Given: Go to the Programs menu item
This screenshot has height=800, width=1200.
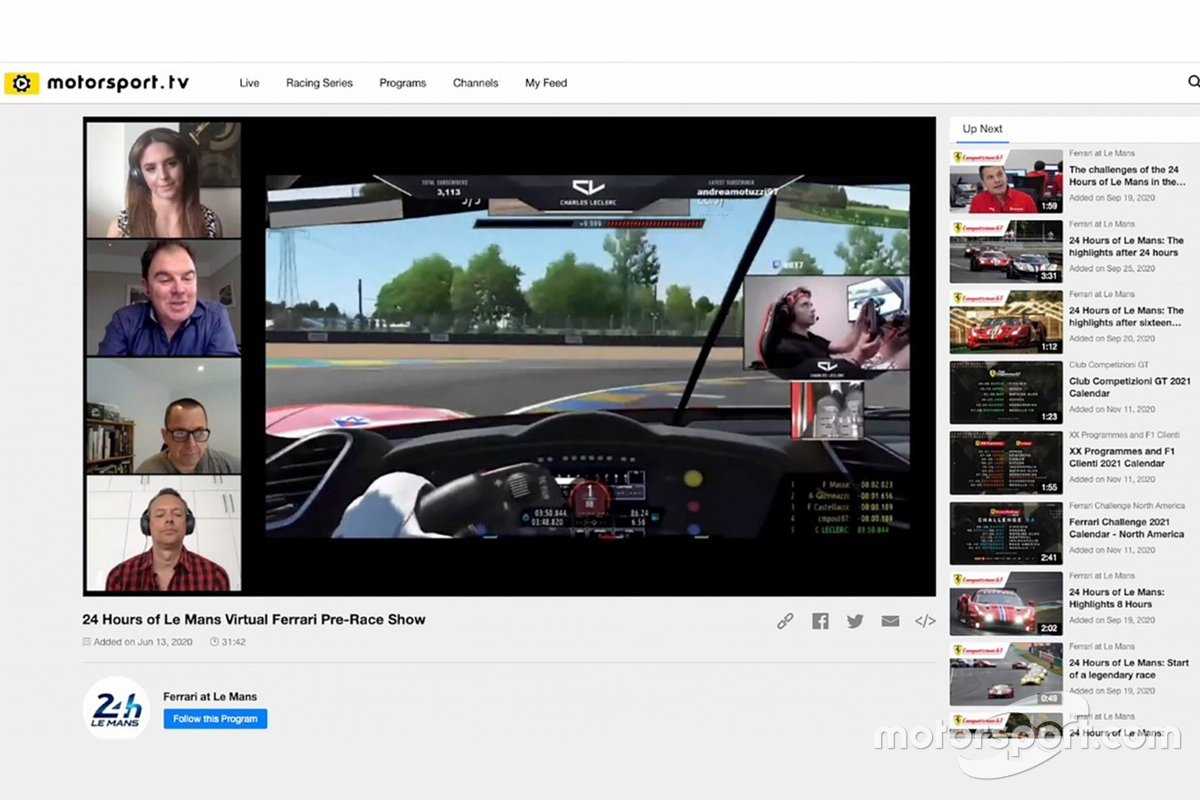Looking at the screenshot, I should [x=403, y=83].
